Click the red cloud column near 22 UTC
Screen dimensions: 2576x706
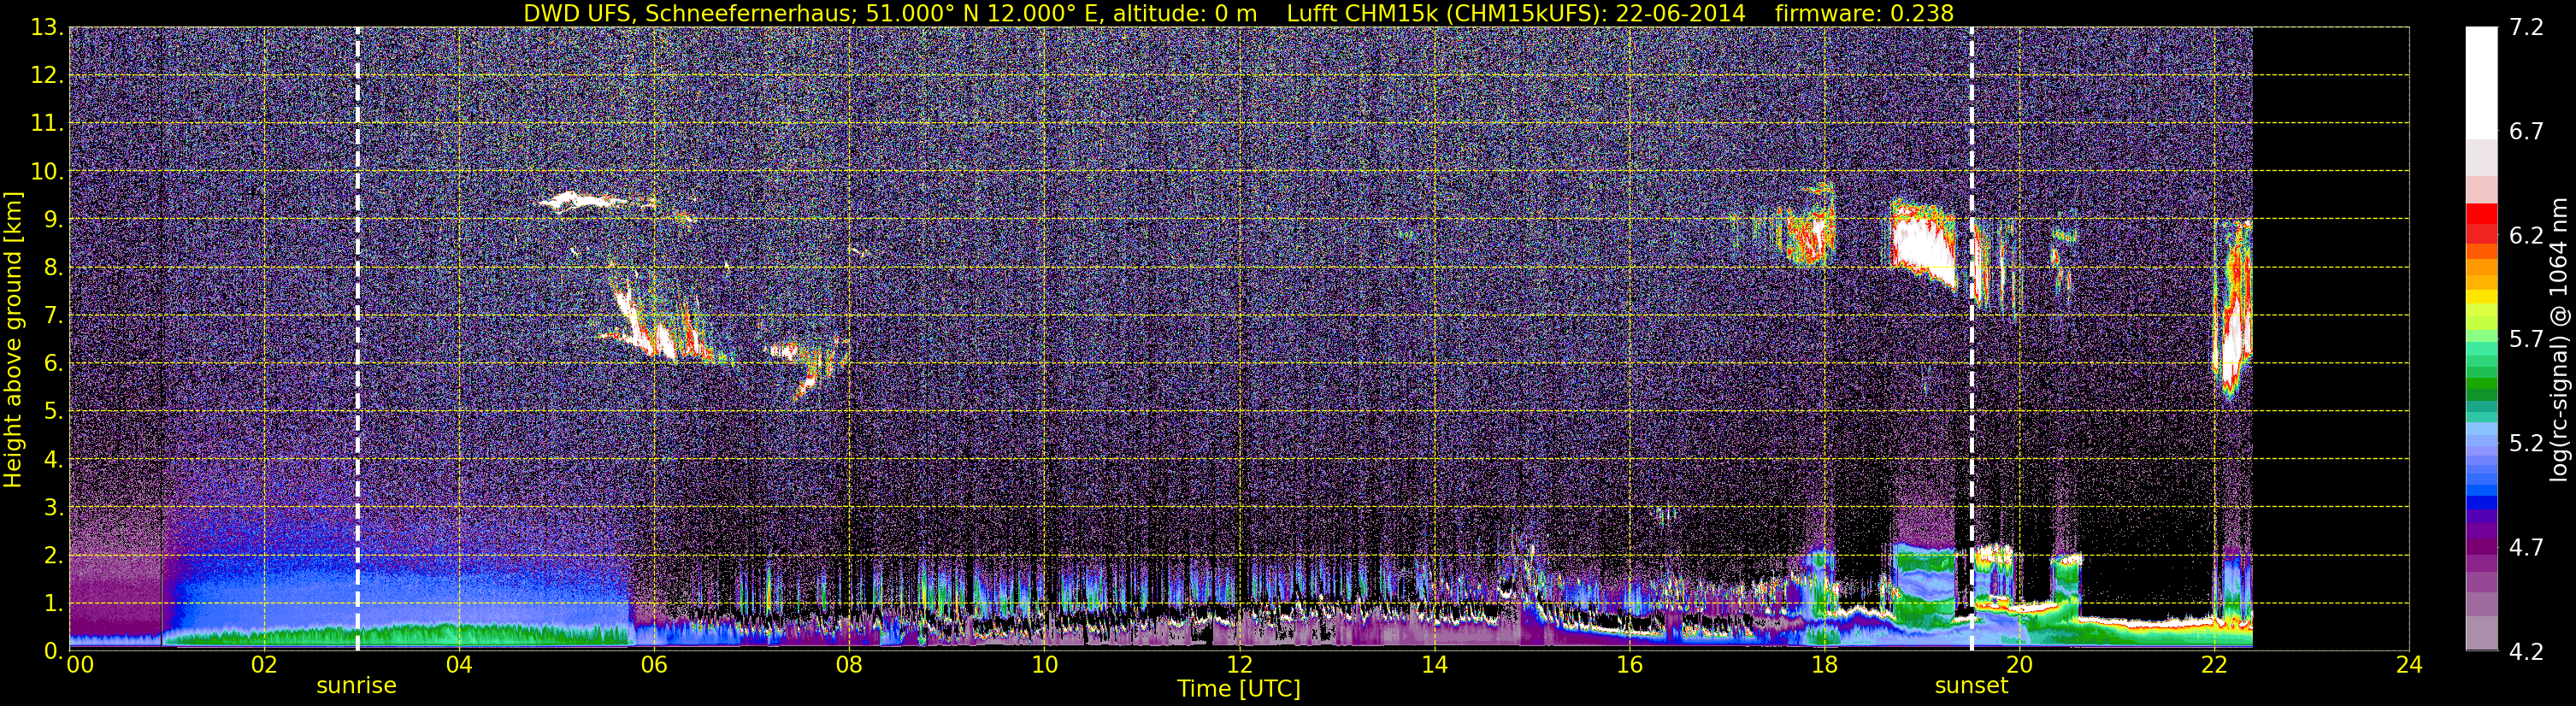tap(2231, 310)
